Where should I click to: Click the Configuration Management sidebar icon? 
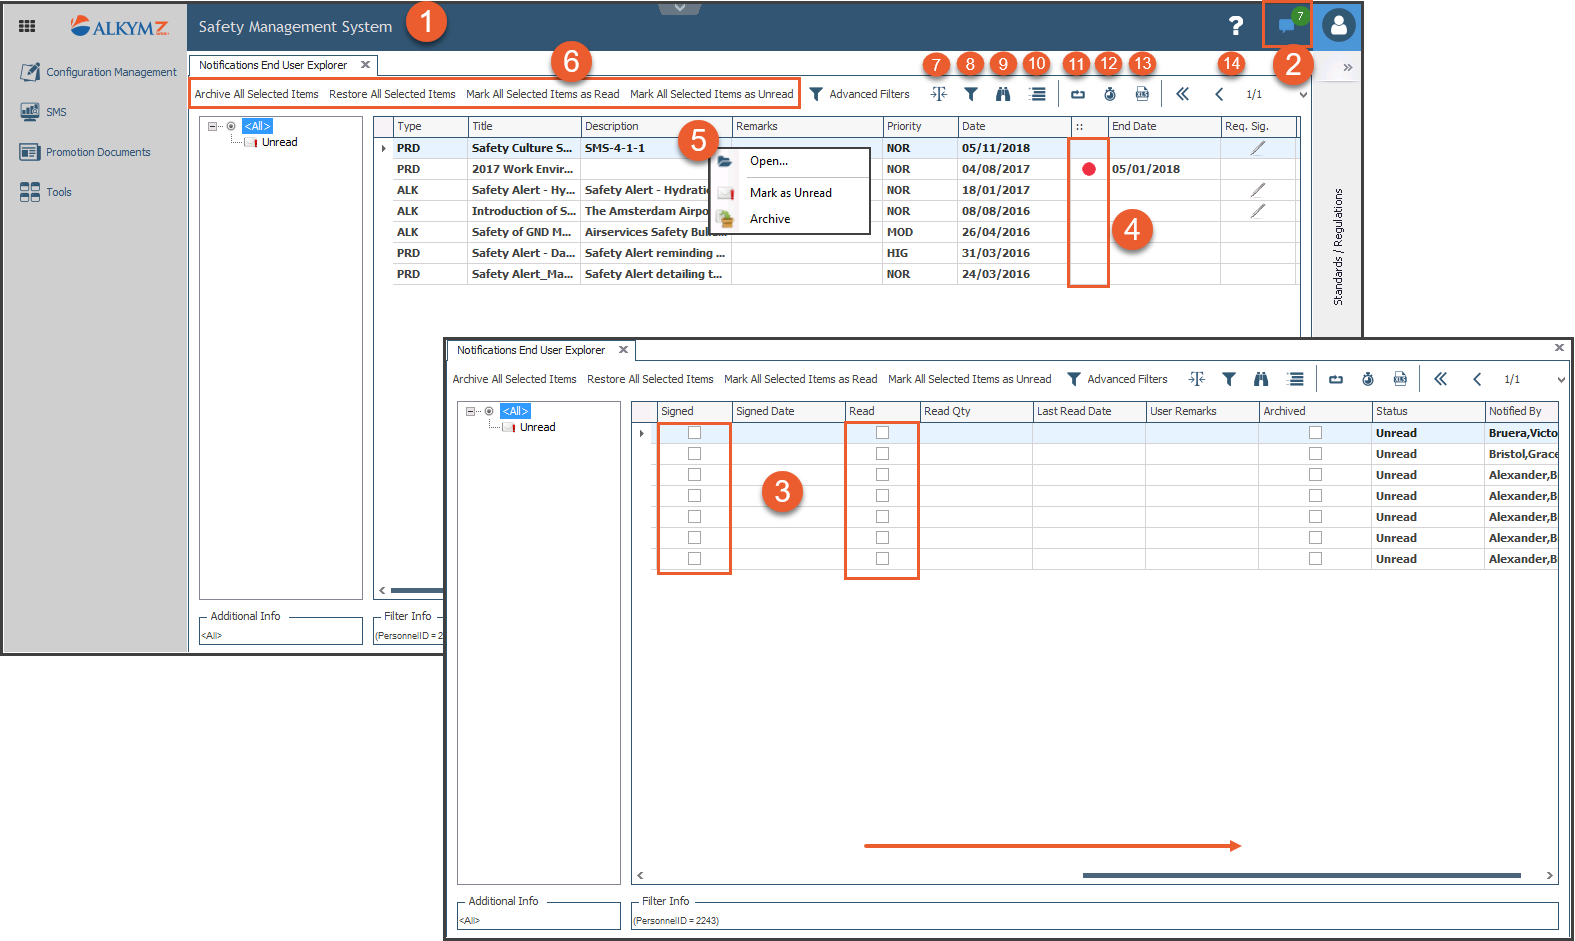[30, 72]
